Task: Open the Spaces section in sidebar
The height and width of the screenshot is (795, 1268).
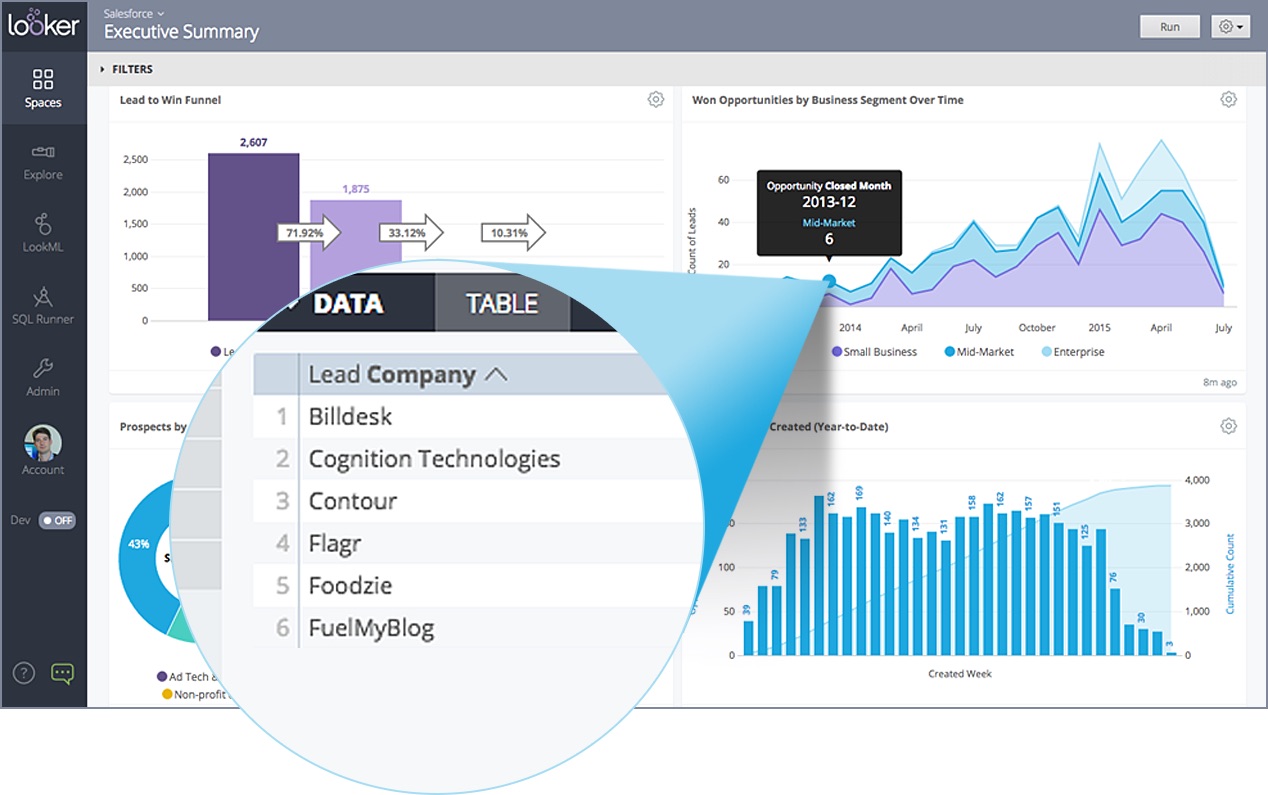Action: point(43,88)
